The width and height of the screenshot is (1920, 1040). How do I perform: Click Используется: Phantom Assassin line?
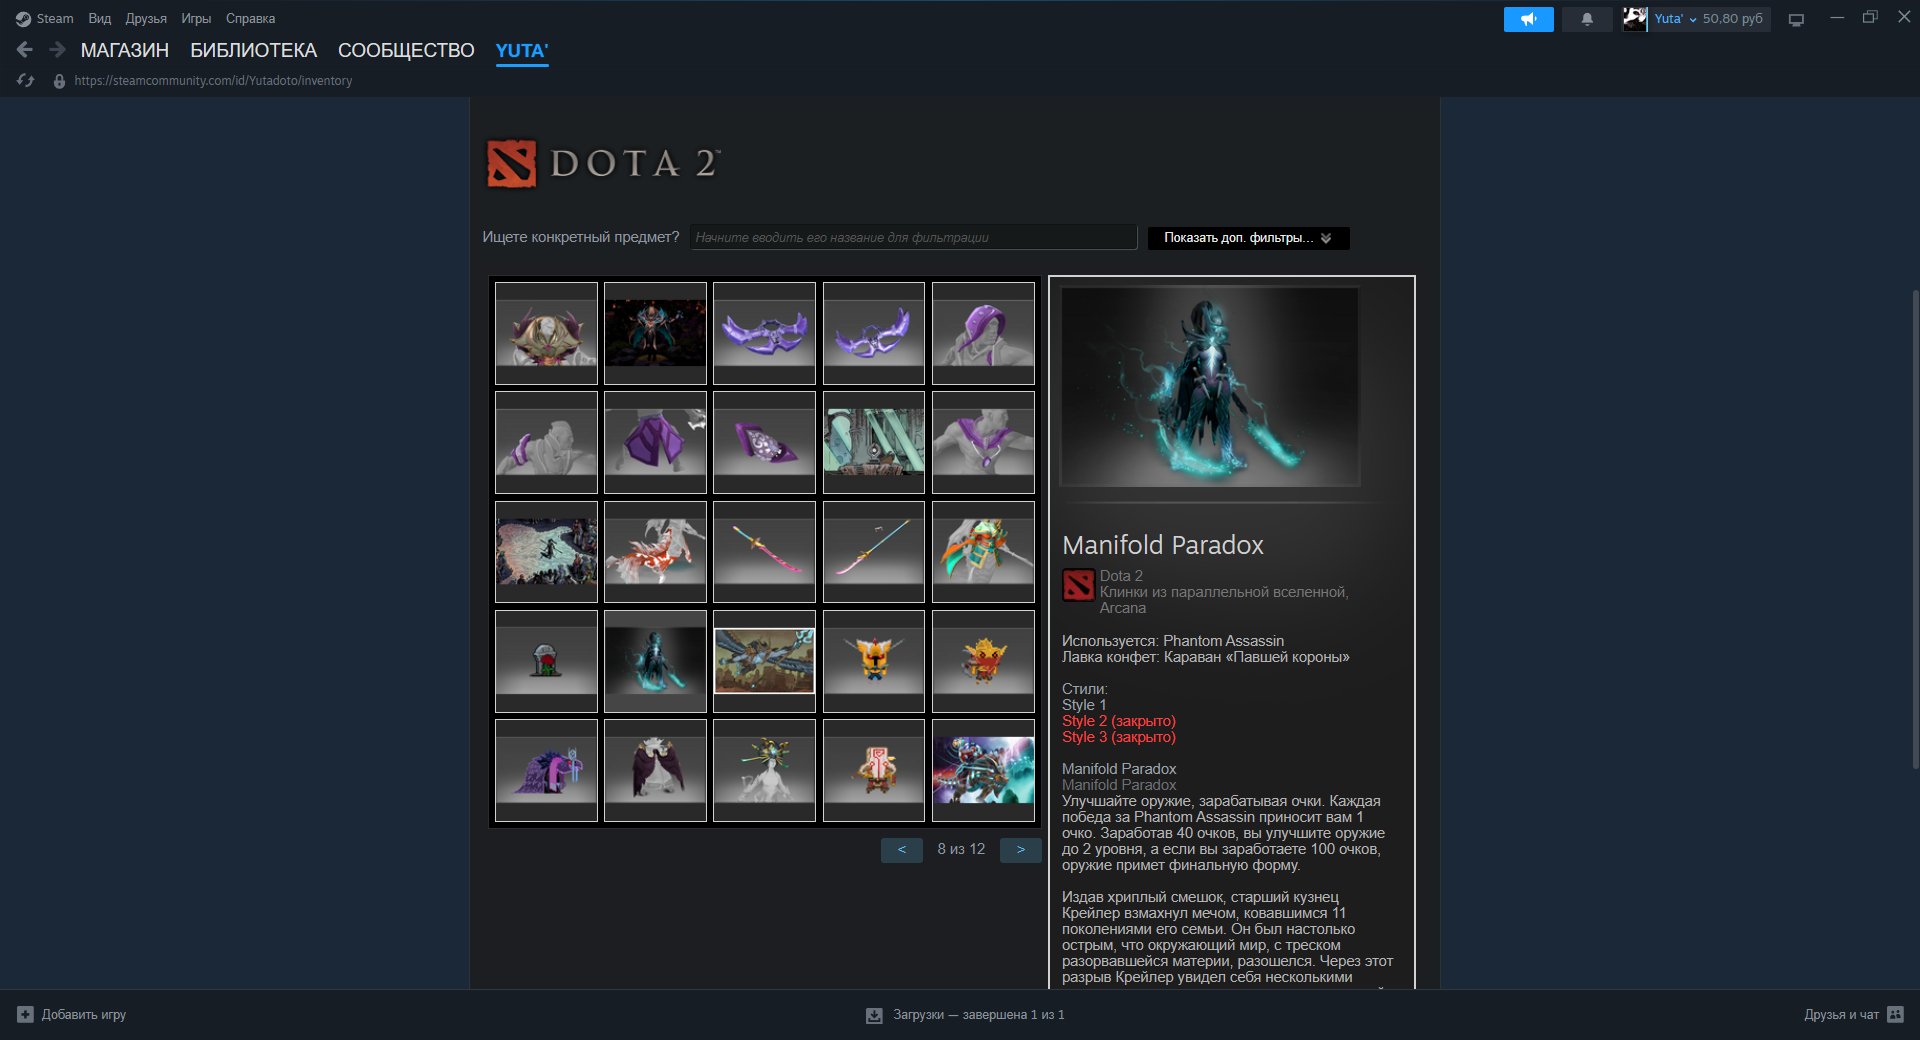point(1173,641)
